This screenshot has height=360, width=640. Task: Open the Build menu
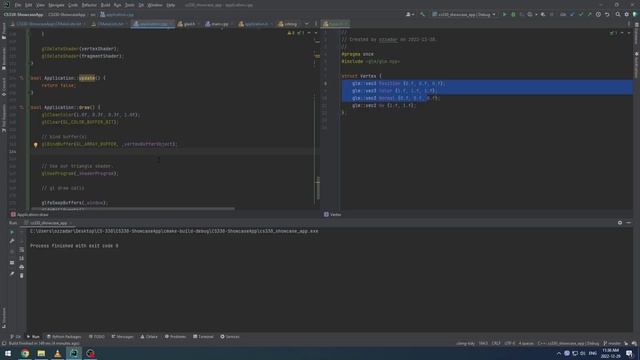pos(105,5)
